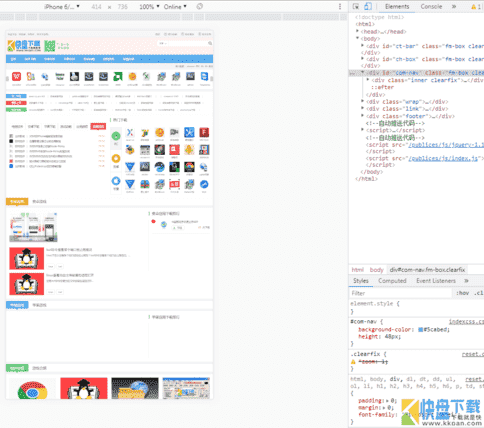Expand the head node in the DOM tree
Image resolution: width=484 pixels, height=428 pixels.
[357, 31]
